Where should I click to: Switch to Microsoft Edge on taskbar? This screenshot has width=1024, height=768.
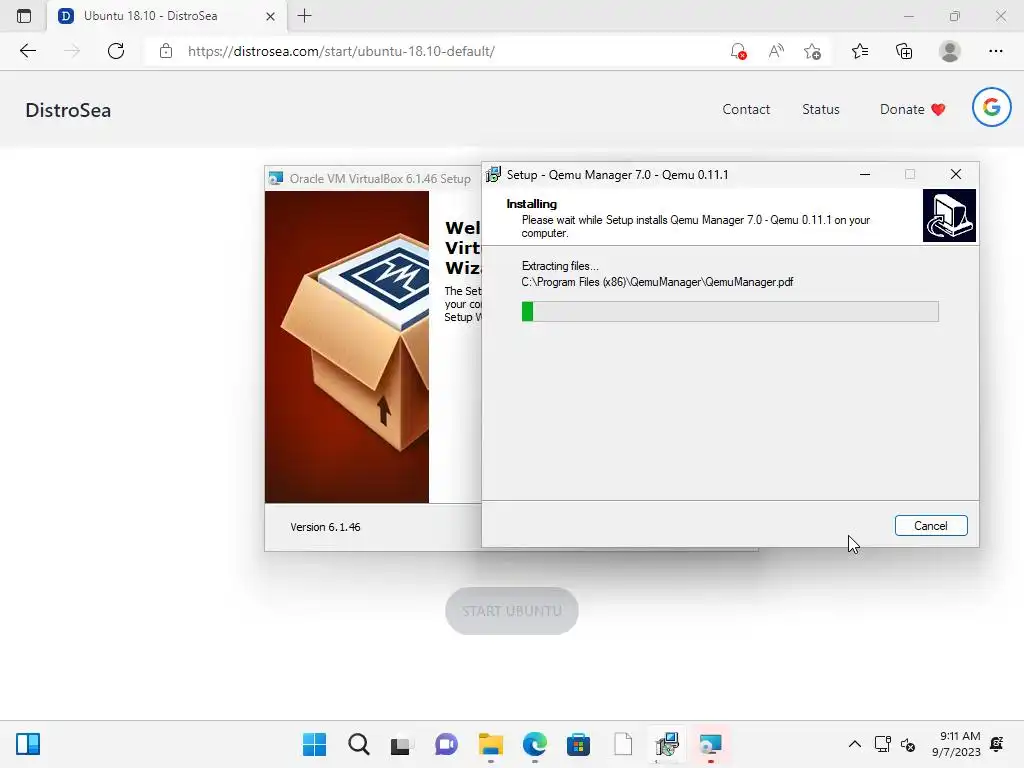[x=534, y=744]
